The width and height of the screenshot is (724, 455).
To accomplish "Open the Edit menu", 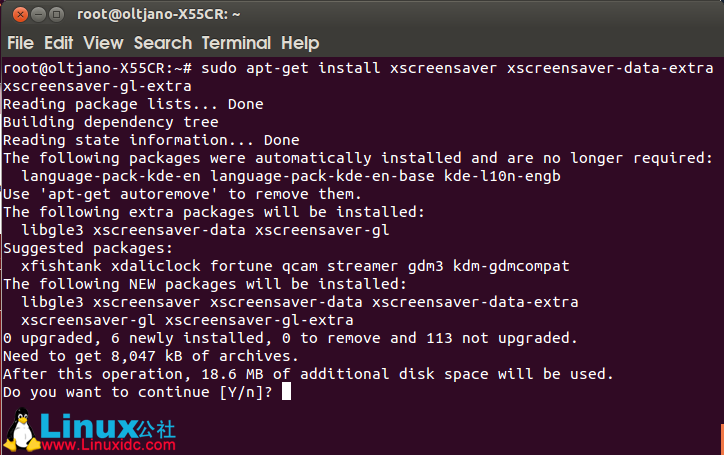I will click(58, 43).
